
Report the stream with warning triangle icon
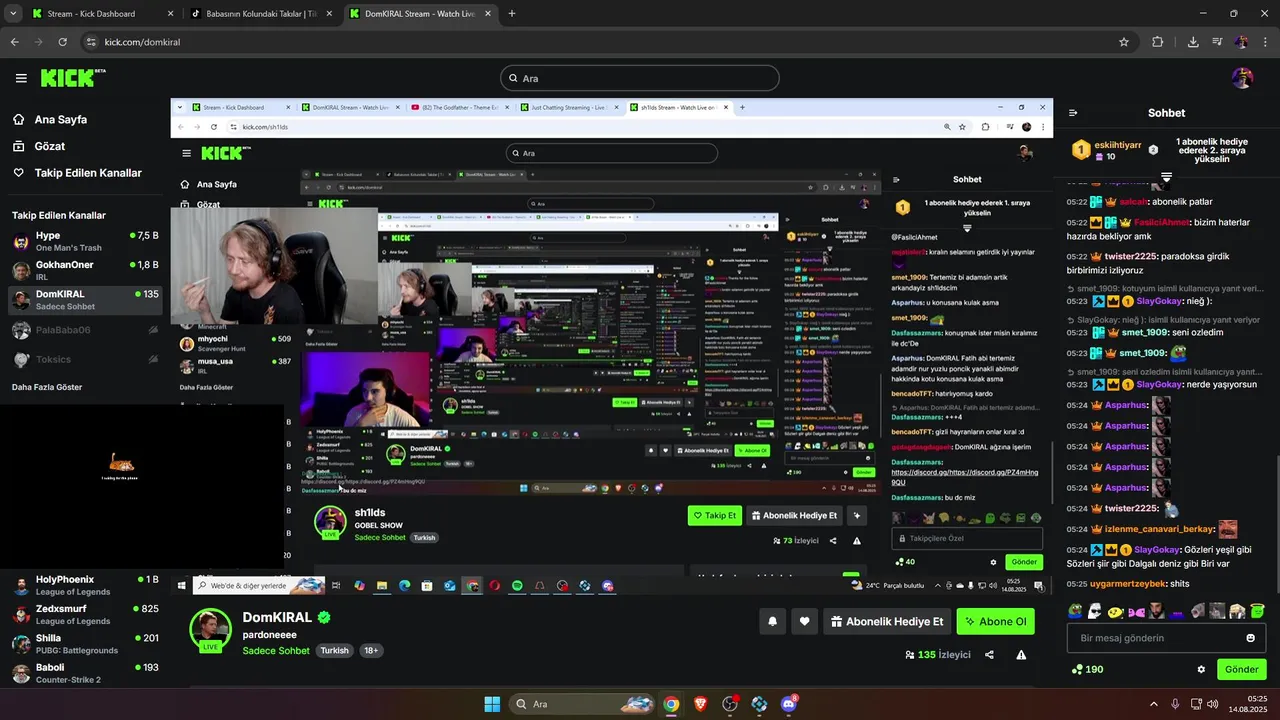[1021, 655]
